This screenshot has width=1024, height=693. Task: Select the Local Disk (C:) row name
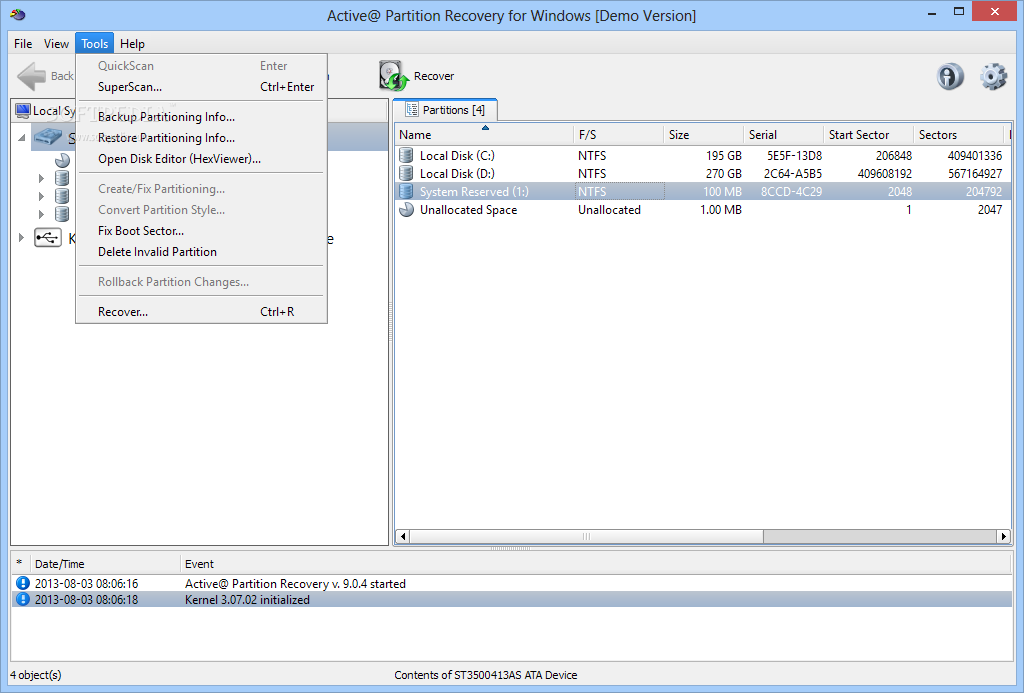tap(457, 155)
